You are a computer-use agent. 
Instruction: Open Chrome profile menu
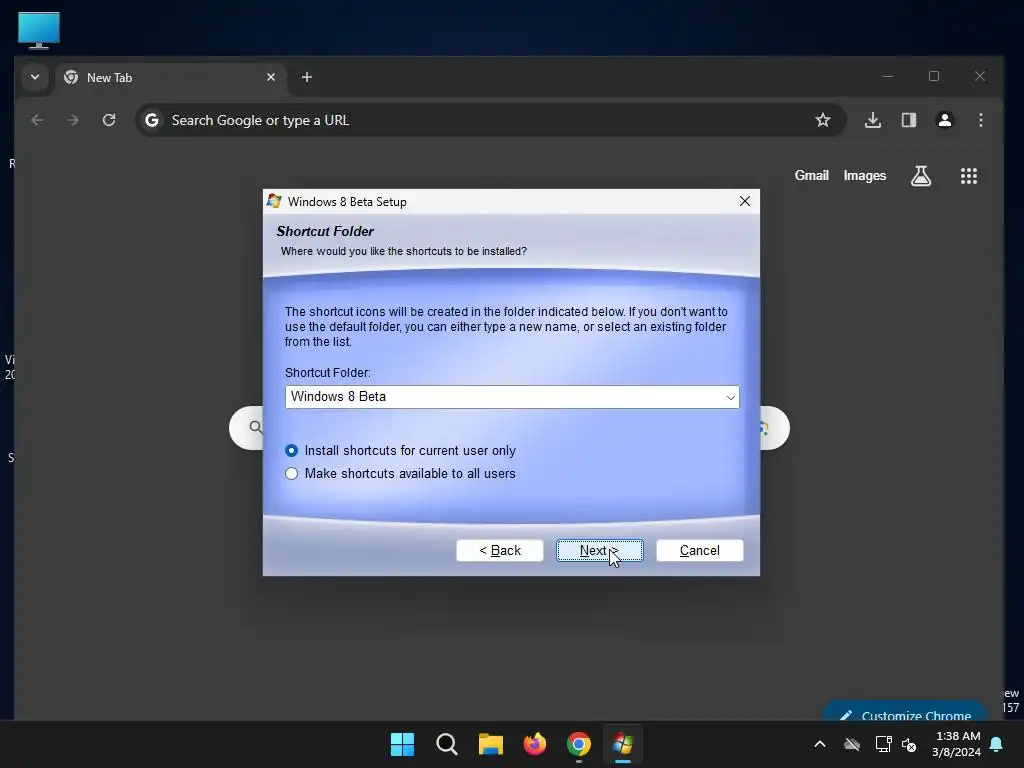tap(945, 120)
